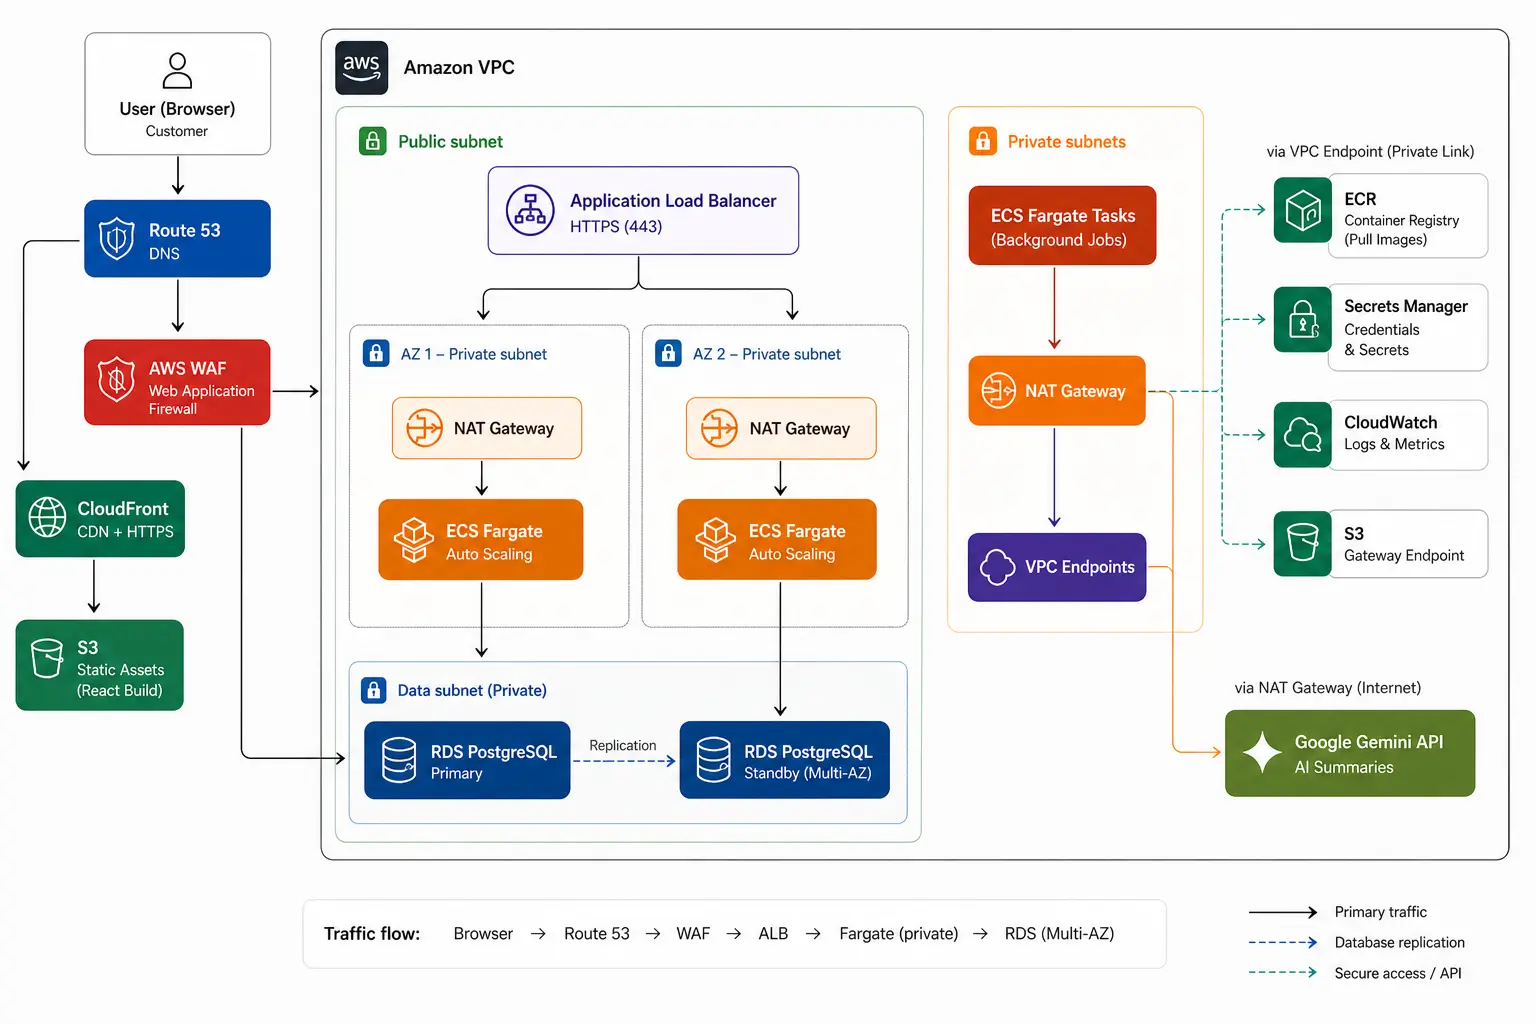
Task: Click the Amazon VPC title
Action: tap(459, 68)
